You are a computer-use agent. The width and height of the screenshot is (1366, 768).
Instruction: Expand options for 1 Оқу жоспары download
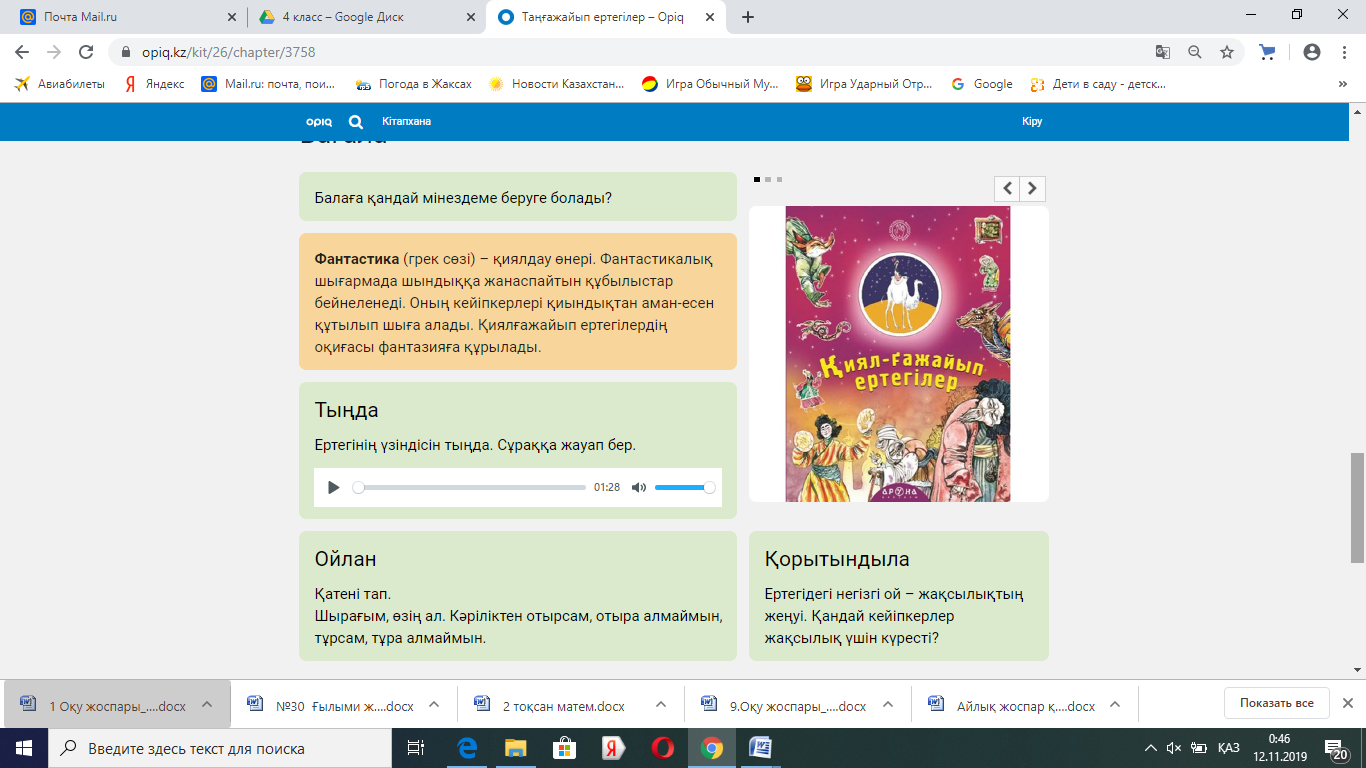click(207, 704)
